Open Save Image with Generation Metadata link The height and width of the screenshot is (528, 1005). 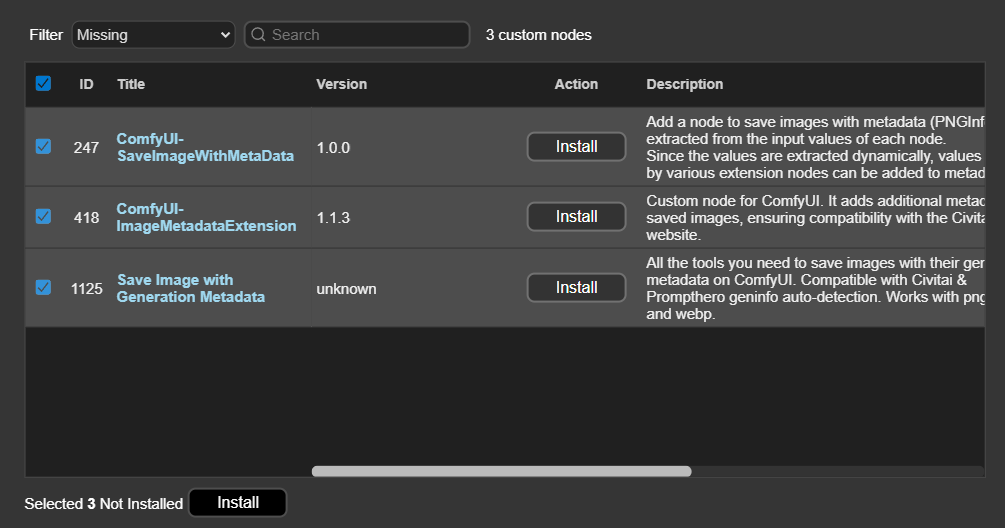[191, 288]
